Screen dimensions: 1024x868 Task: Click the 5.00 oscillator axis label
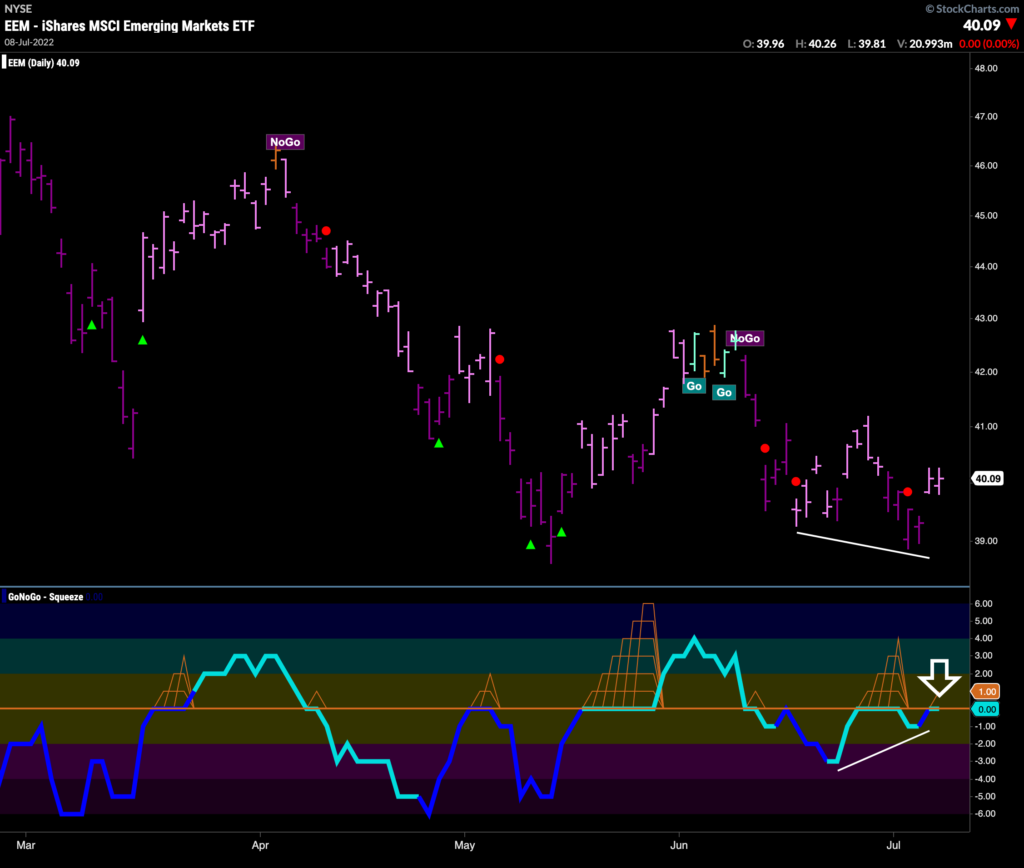[x=984, y=621]
